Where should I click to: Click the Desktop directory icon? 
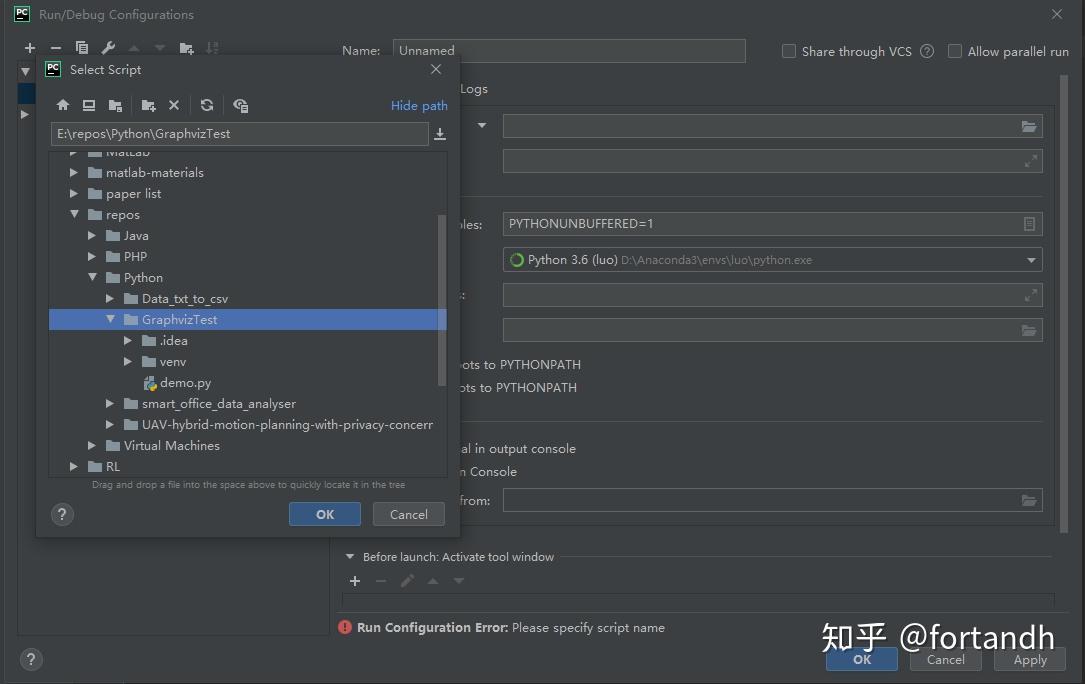(x=89, y=105)
